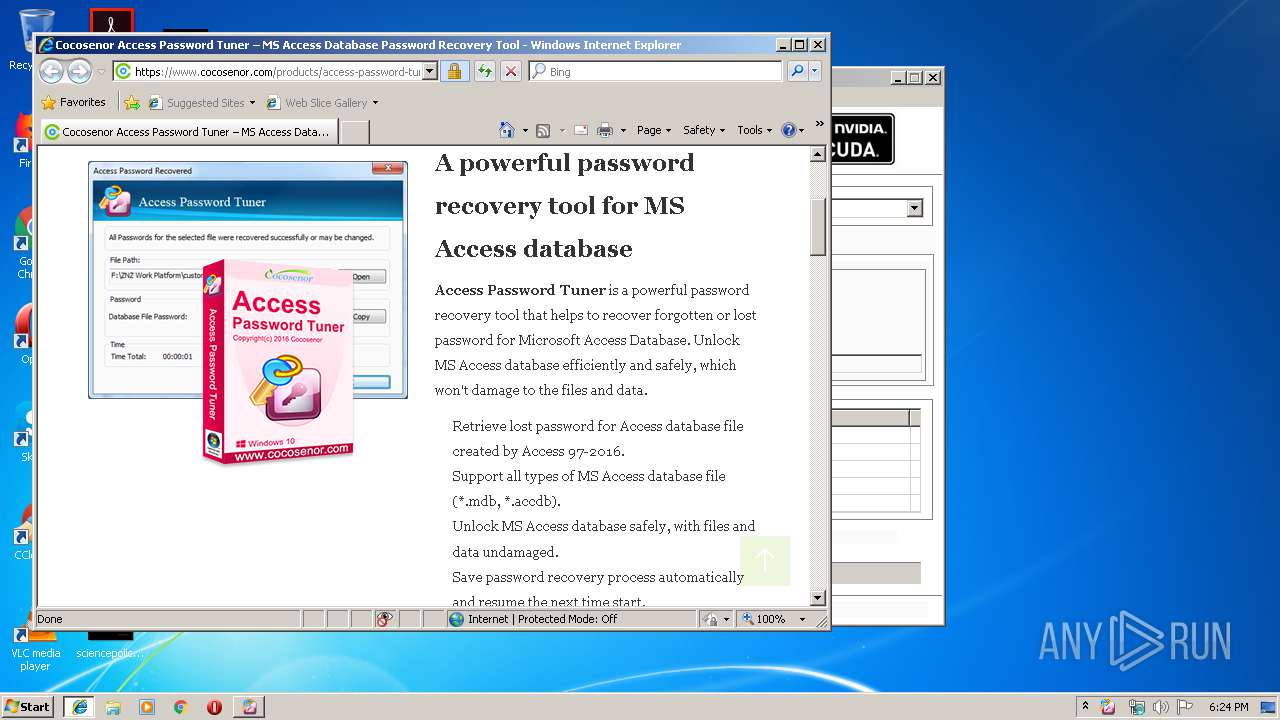Viewport: 1280px width, 720px height.
Task: Expand the Print options dropdown arrow
Action: [623, 130]
